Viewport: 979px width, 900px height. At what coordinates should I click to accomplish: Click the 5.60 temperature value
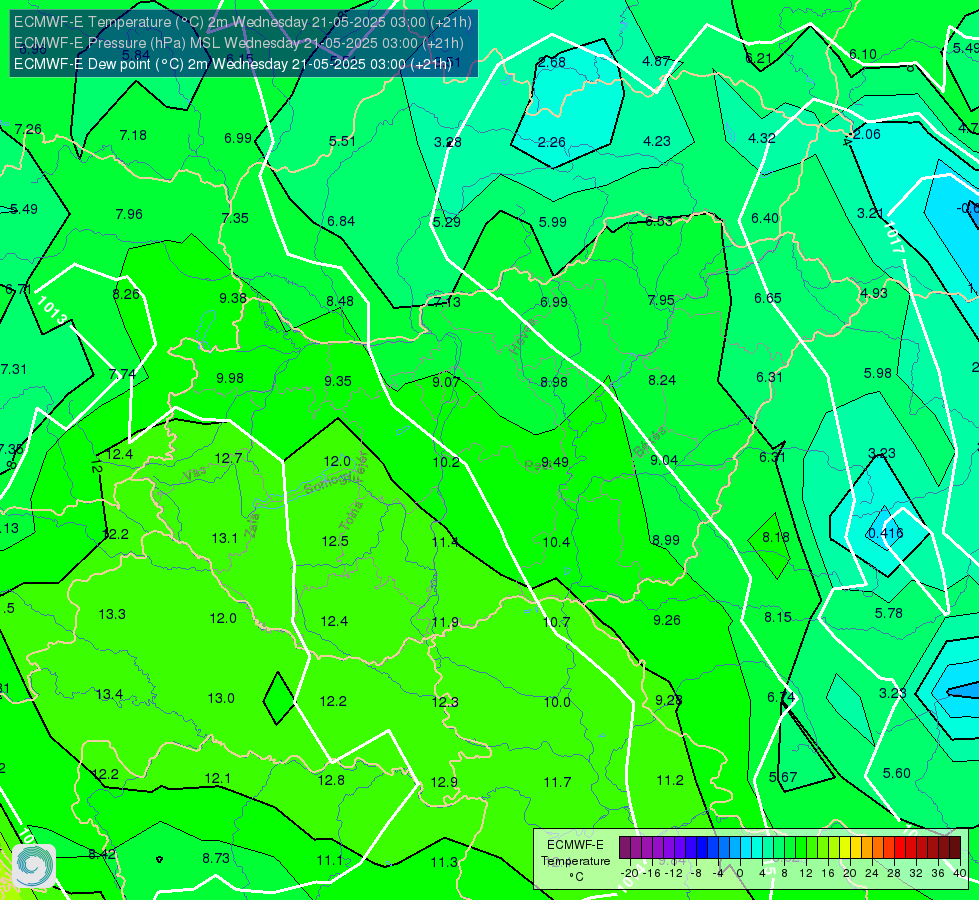pos(897,773)
